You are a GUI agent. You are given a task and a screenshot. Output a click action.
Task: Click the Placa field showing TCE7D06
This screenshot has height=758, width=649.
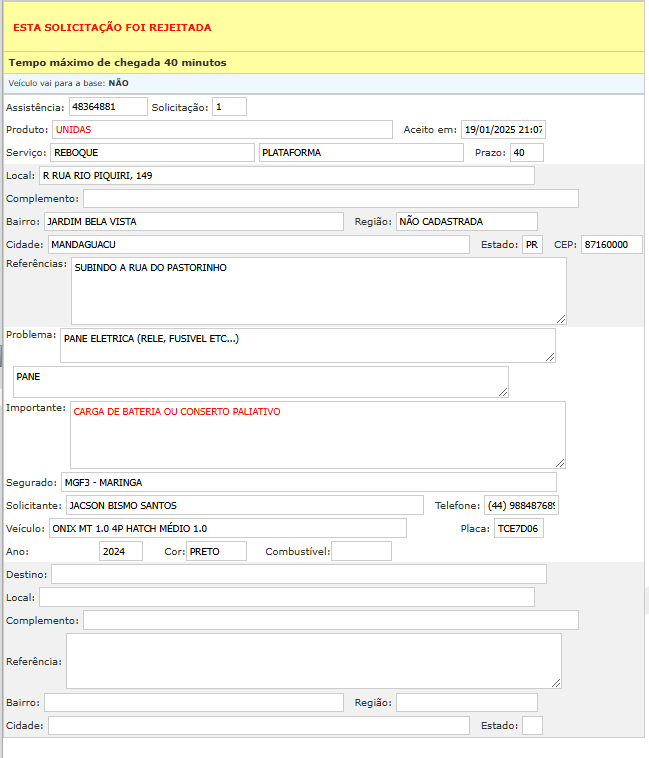tap(519, 528)
